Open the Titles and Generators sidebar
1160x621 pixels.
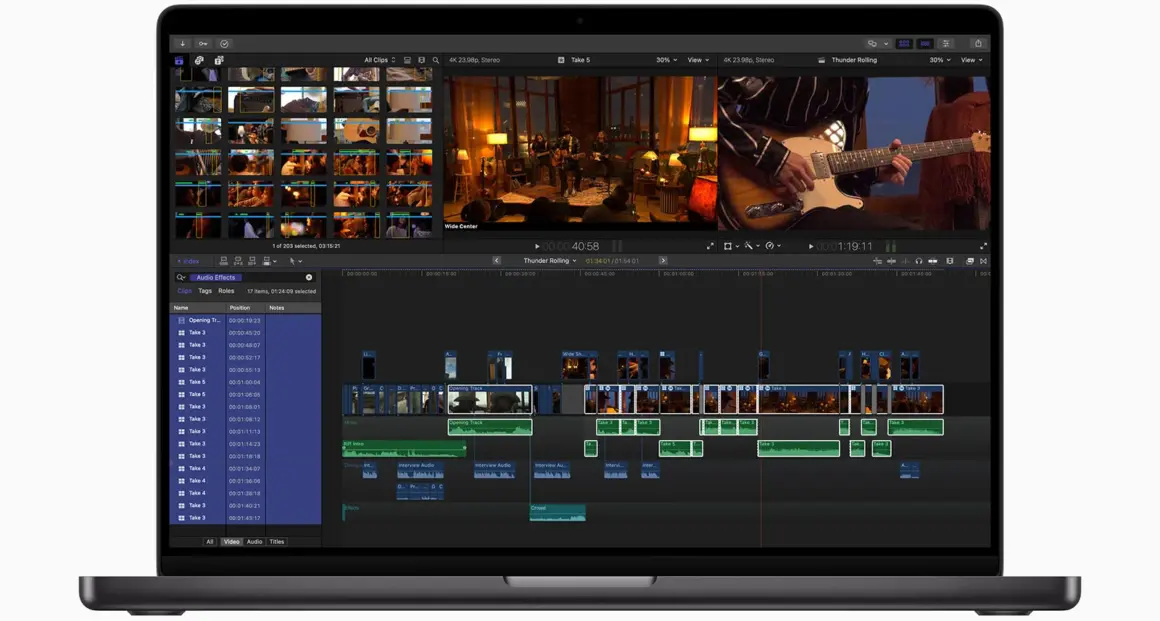(218, 60)
